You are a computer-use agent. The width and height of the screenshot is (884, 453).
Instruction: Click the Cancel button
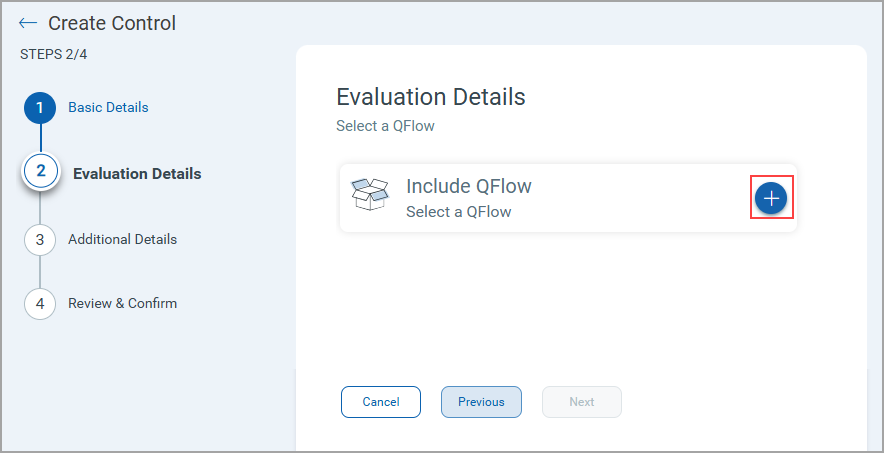click(381, 402)
